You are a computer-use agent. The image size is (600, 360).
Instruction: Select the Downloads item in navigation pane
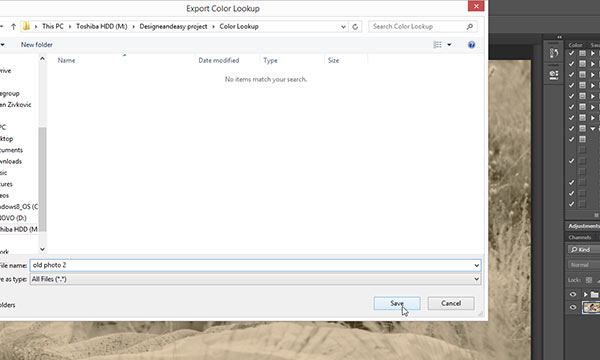[x=11, y=161]
